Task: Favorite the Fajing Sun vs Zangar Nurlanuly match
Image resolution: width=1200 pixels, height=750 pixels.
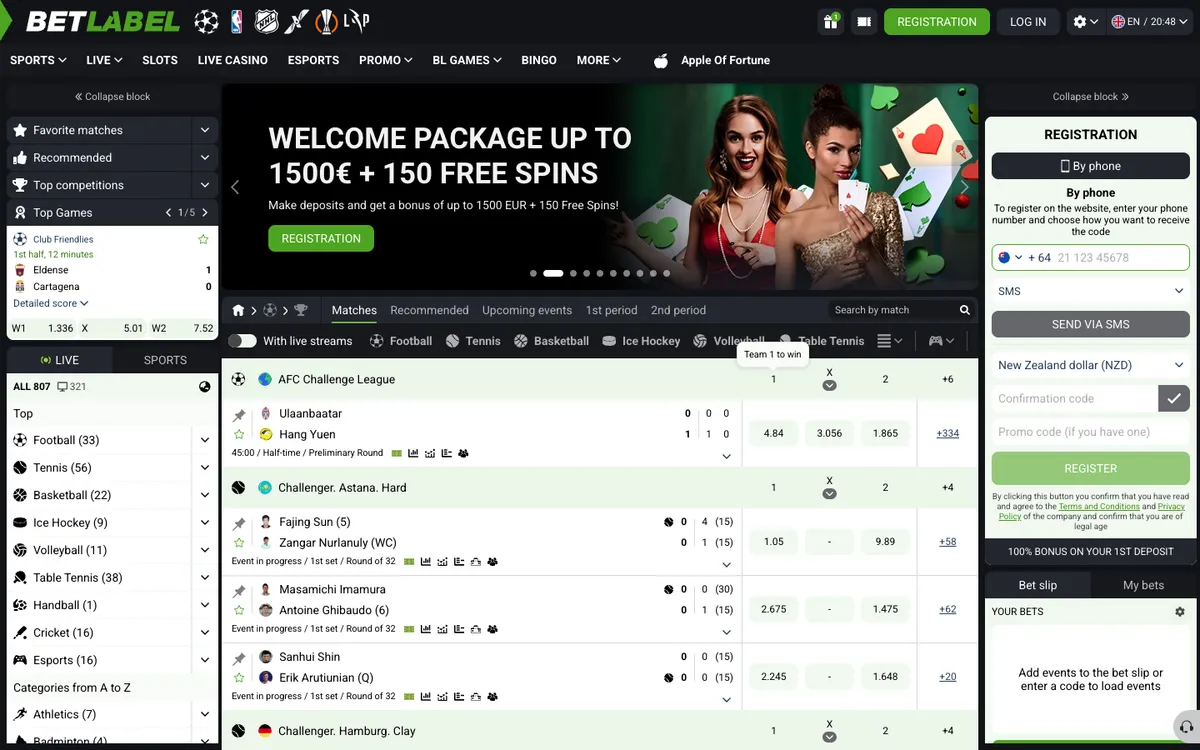Action: tap(239, 542)
